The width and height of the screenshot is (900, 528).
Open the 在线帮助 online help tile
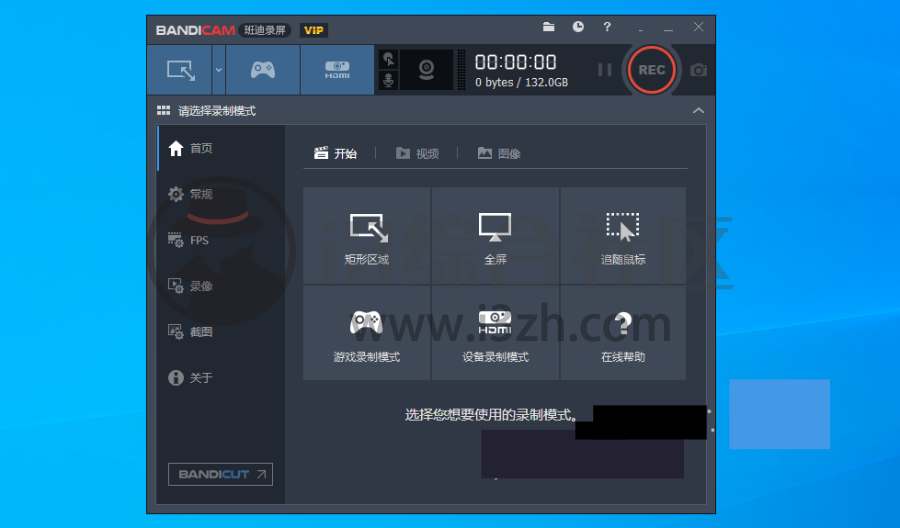pyautogui.click(x=623, y=333)
